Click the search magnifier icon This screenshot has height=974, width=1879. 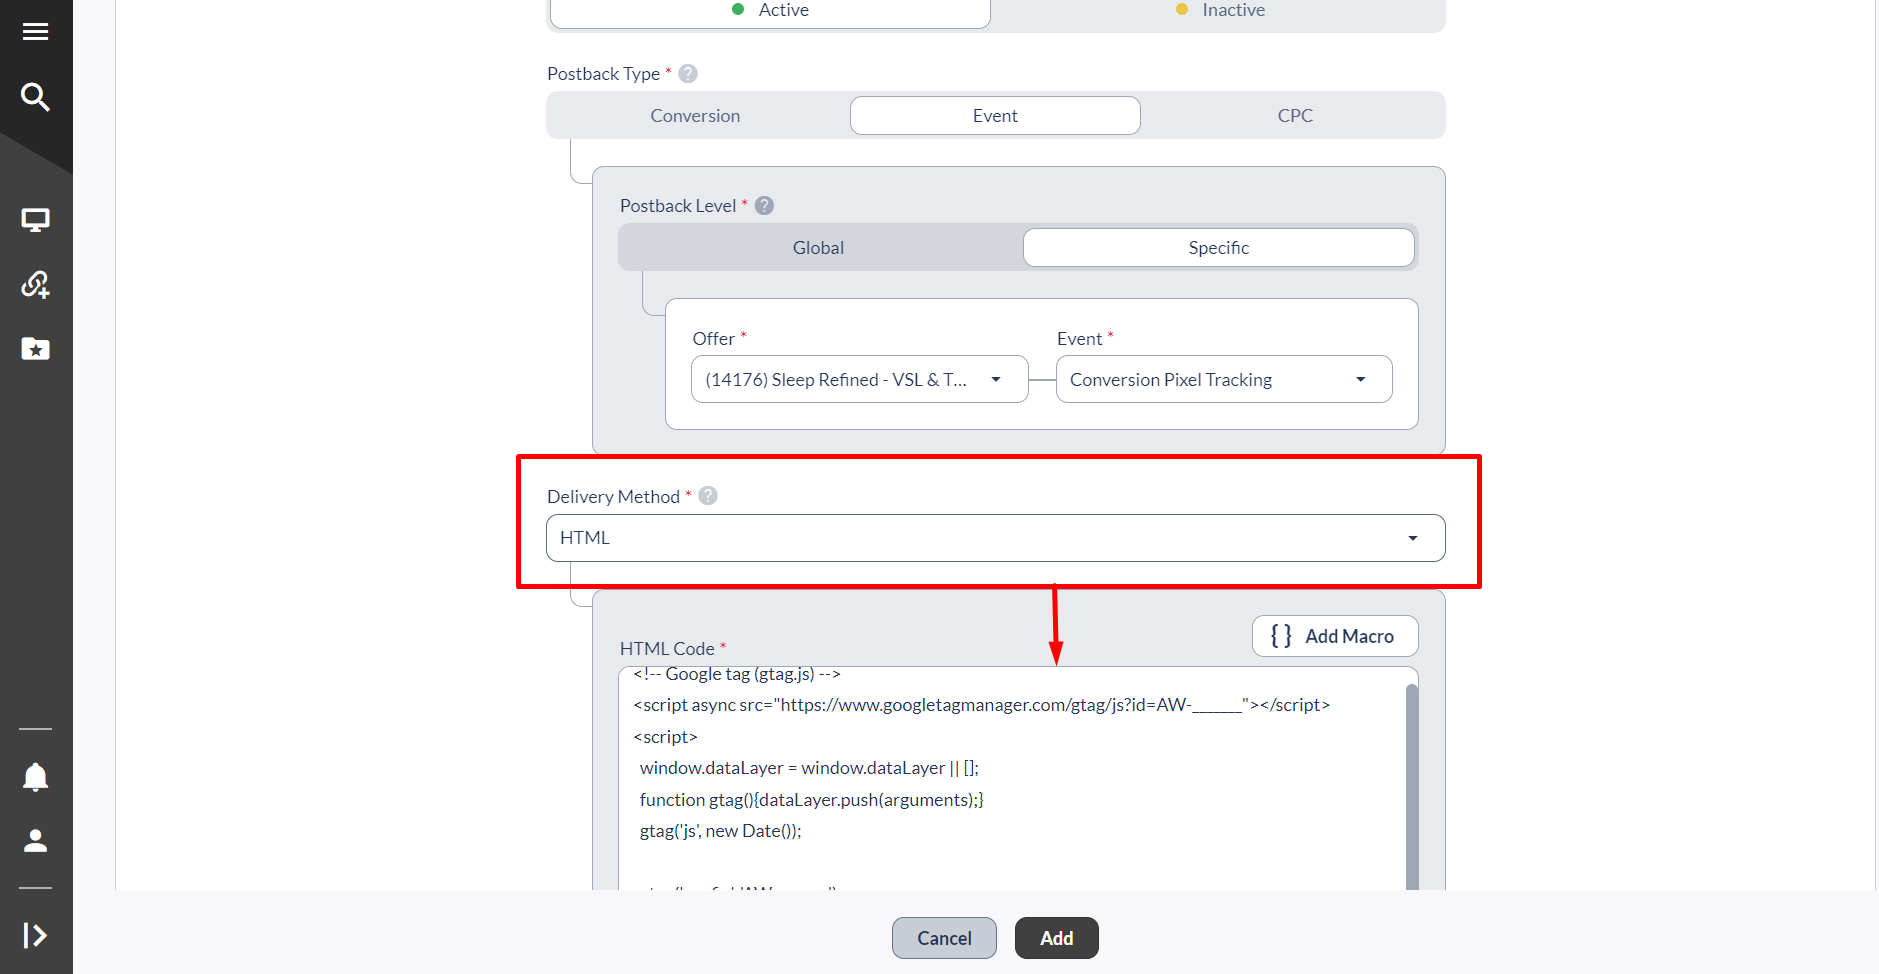coord(35,97)
